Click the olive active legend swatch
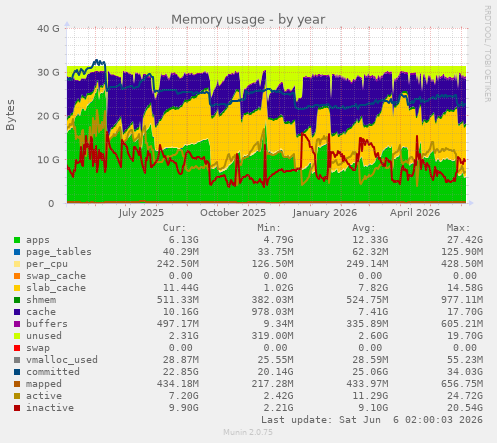 [x=17, y=396]
